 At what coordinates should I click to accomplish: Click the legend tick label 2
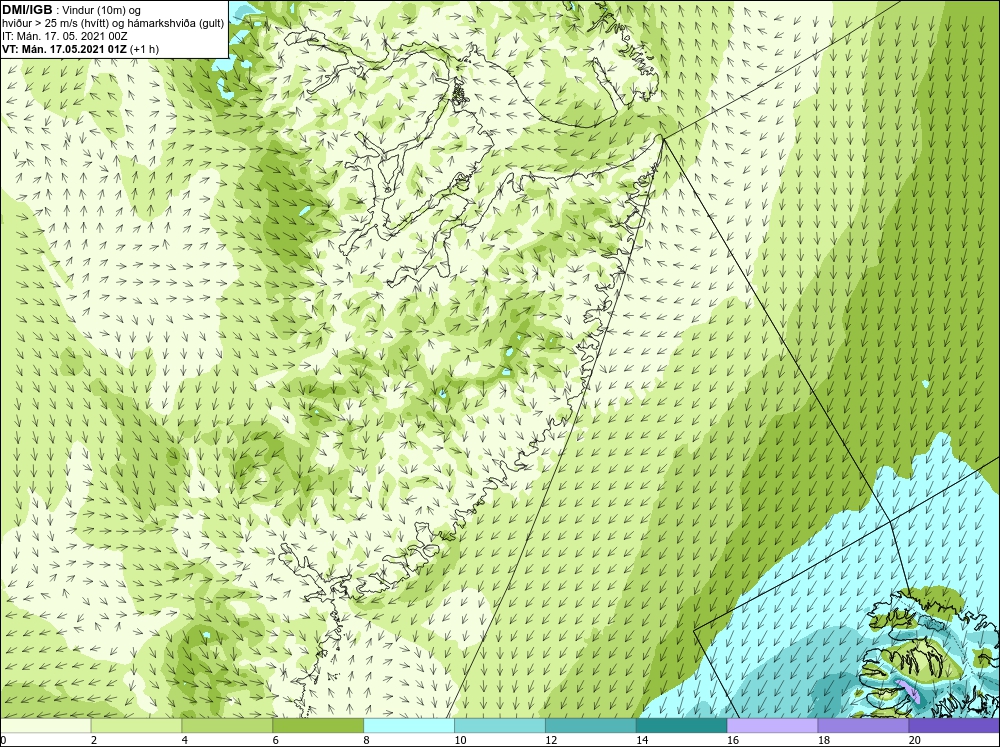tap(94, 740)
